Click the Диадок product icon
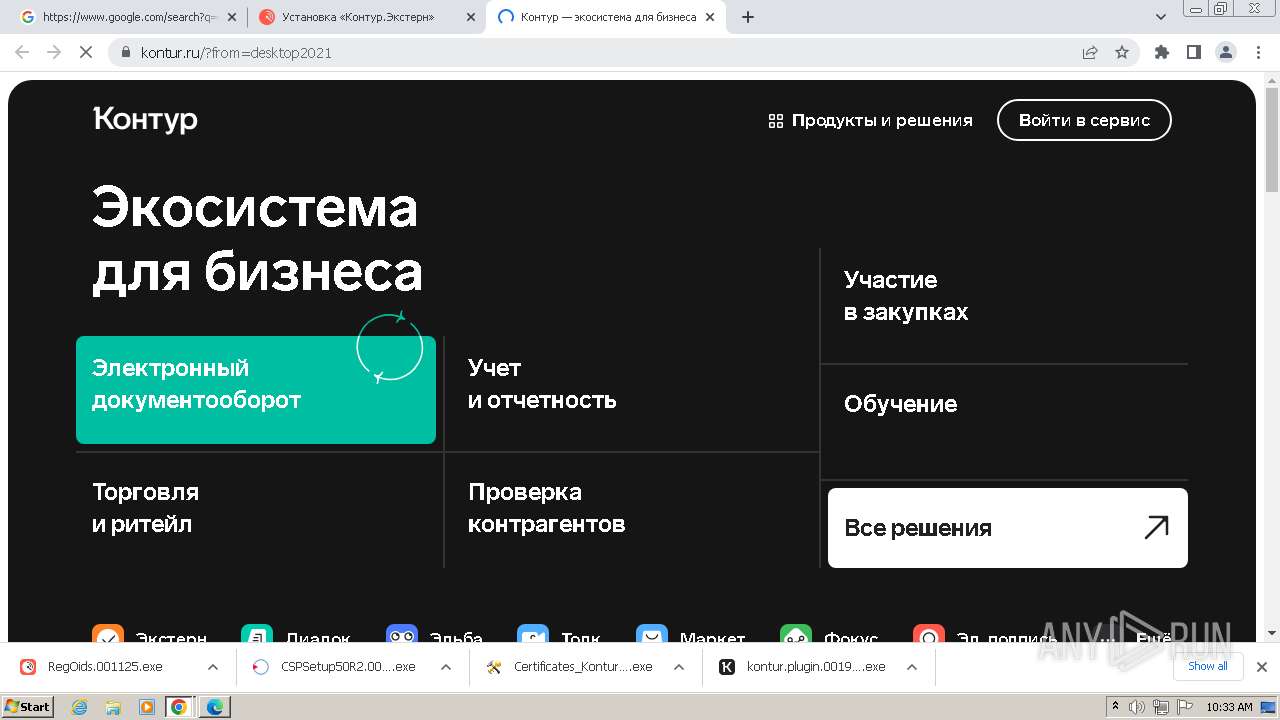 [x=257, y=635]
